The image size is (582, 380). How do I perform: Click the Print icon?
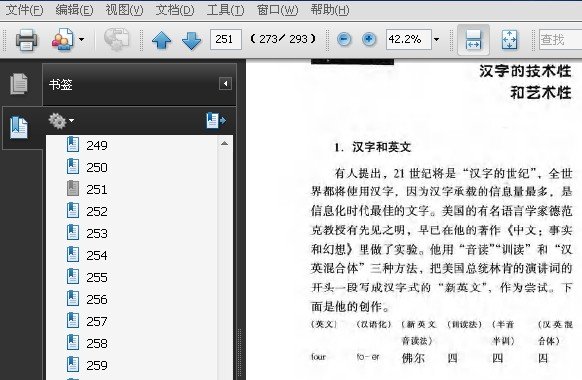[x=26, y=39]
